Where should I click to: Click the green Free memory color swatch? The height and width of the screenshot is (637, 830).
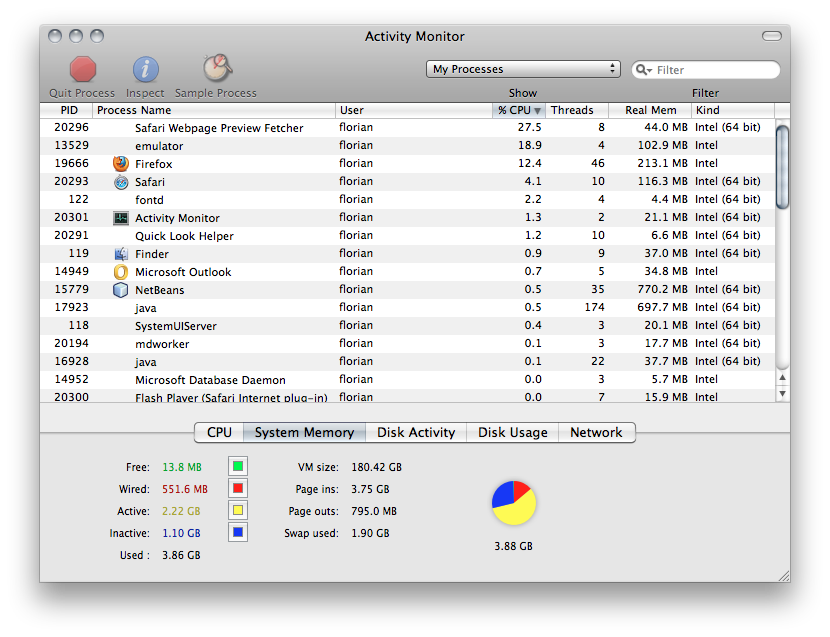click(x=237, y=466)
